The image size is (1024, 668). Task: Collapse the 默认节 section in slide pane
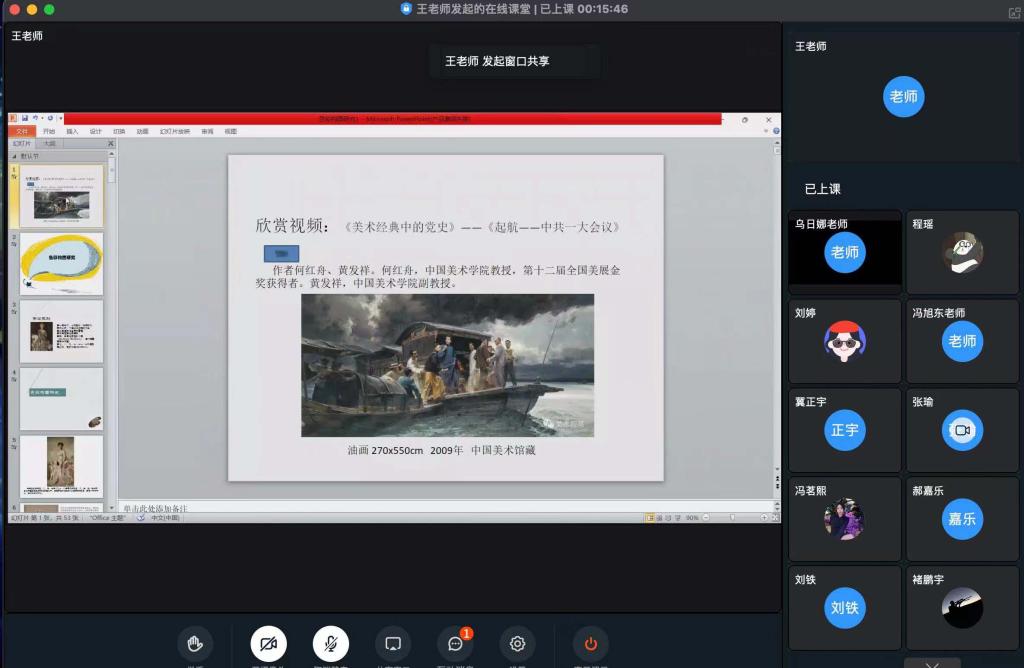click(14, 156)
